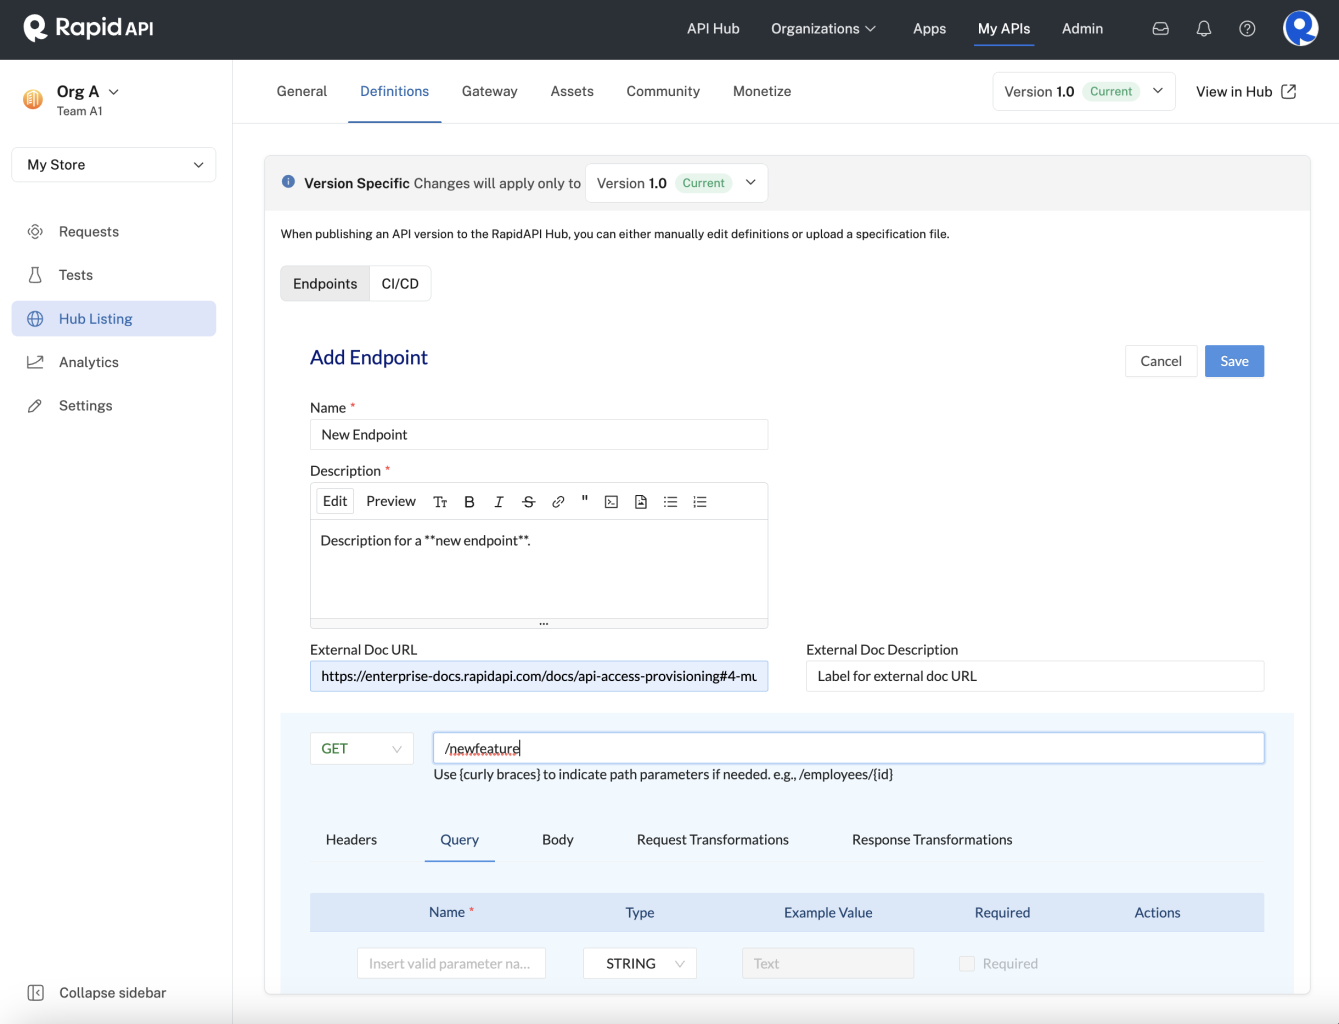Click the endpoint Name input field
The width and height of the screenshot is (1339, 1024).
(x=539, y=435)
